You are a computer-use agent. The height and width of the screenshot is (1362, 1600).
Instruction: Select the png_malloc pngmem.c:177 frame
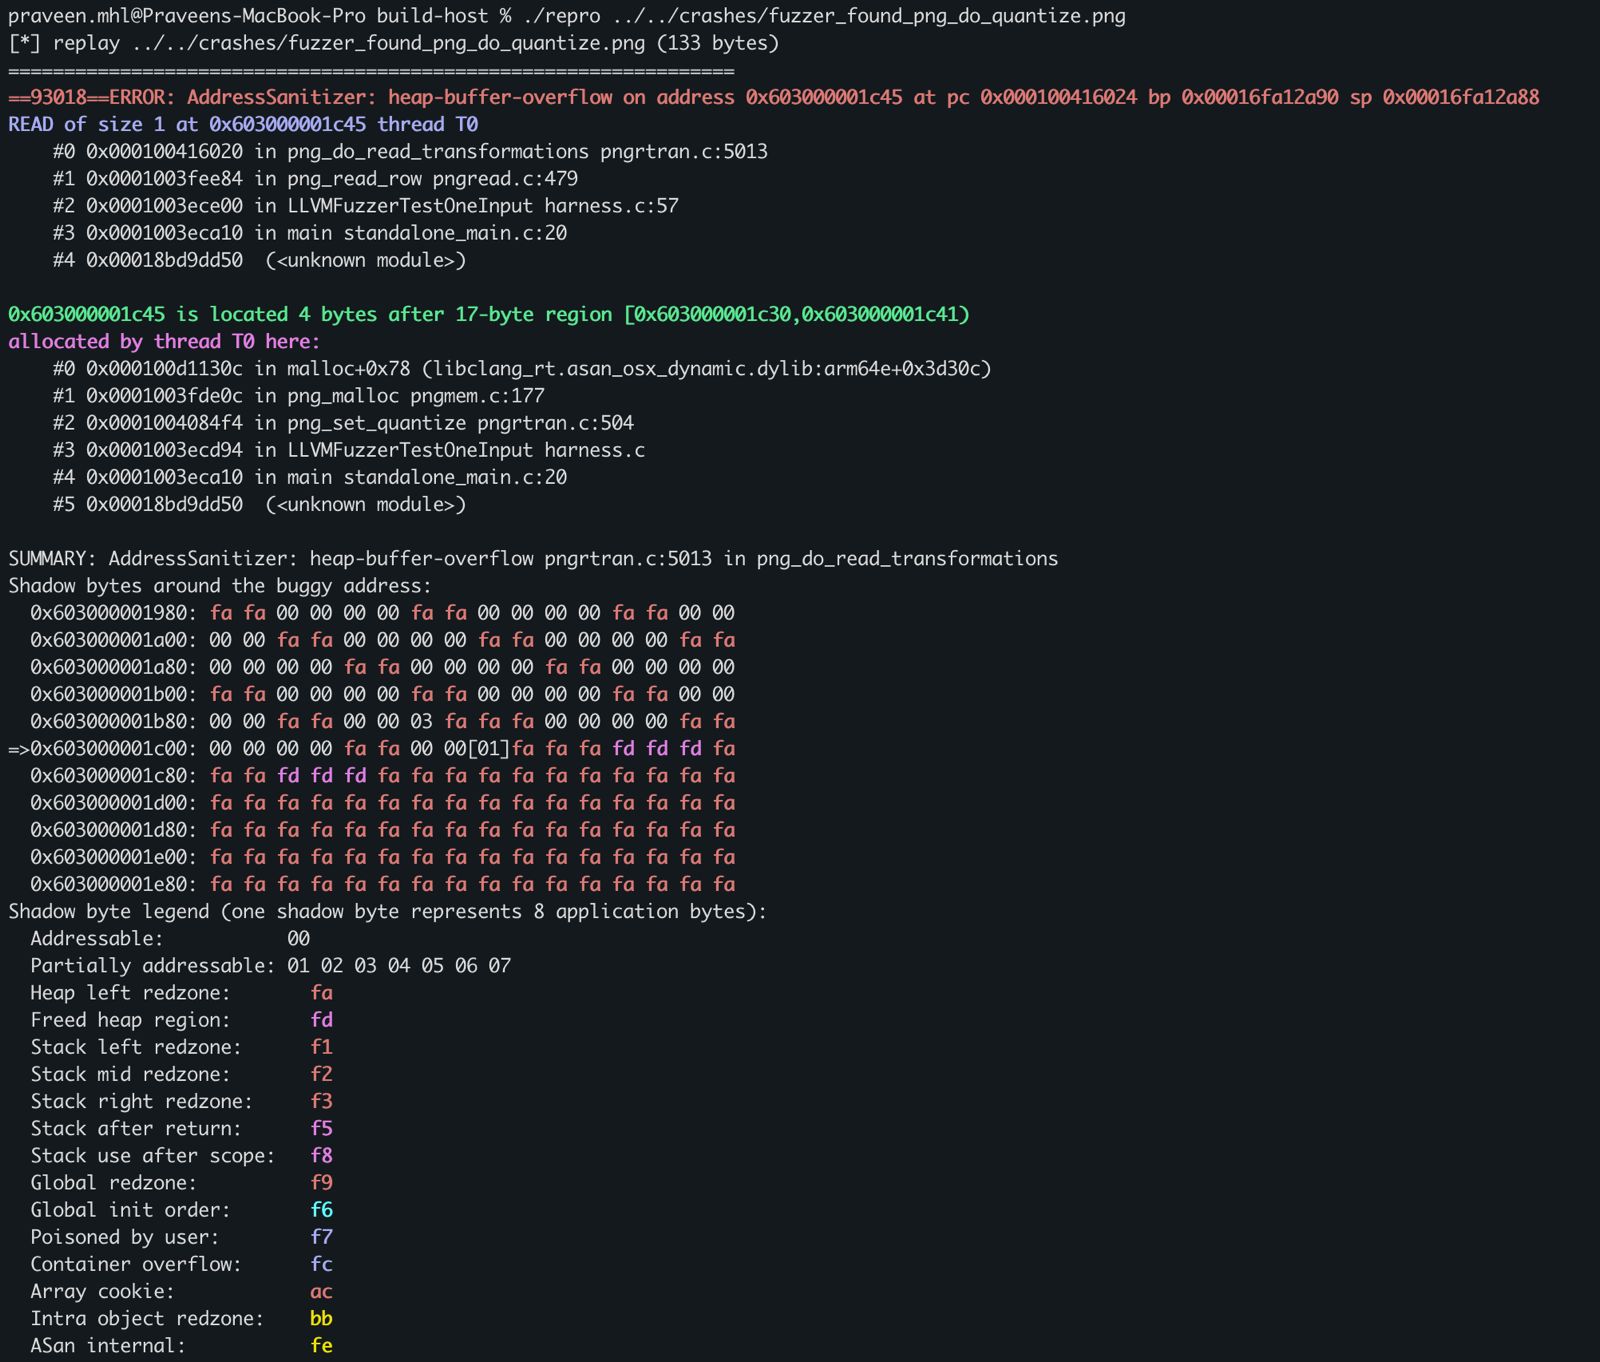pos(298,395)
